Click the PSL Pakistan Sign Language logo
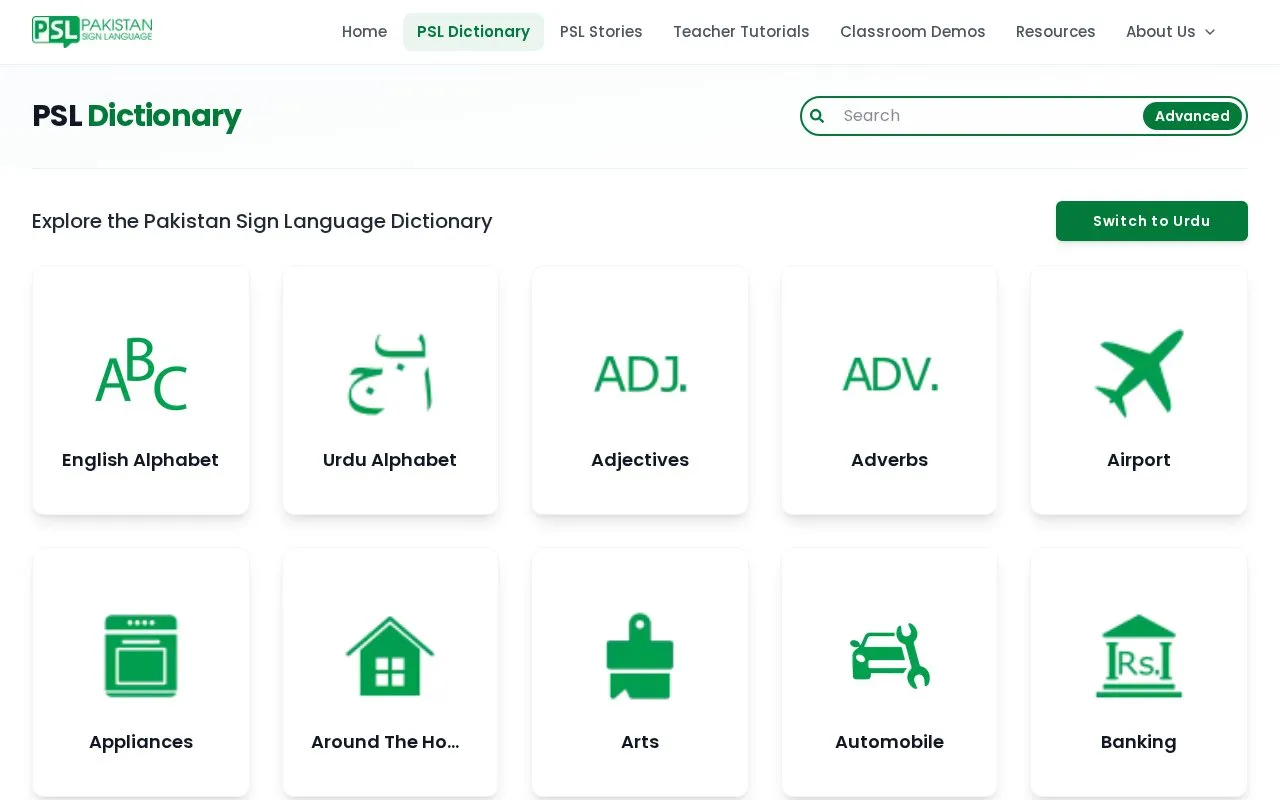The image size is (1280, 800). pos(92,31)
